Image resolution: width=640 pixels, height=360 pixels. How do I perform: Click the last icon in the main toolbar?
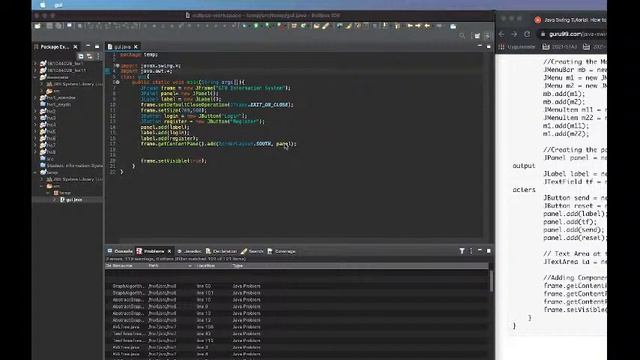tap(453, 26)
